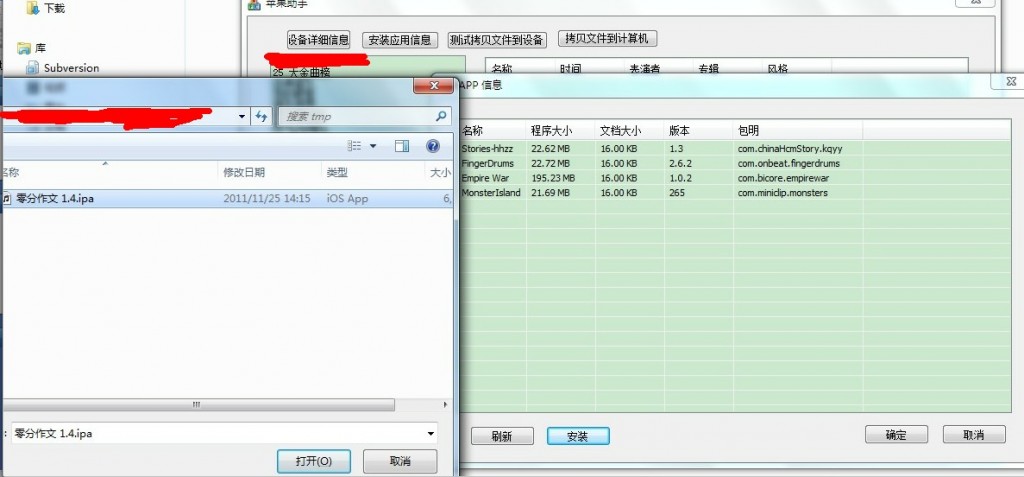This screenshot has width=1024, height=477.
Task: Sort APP list by 名称 header
Action: point(492,131)
